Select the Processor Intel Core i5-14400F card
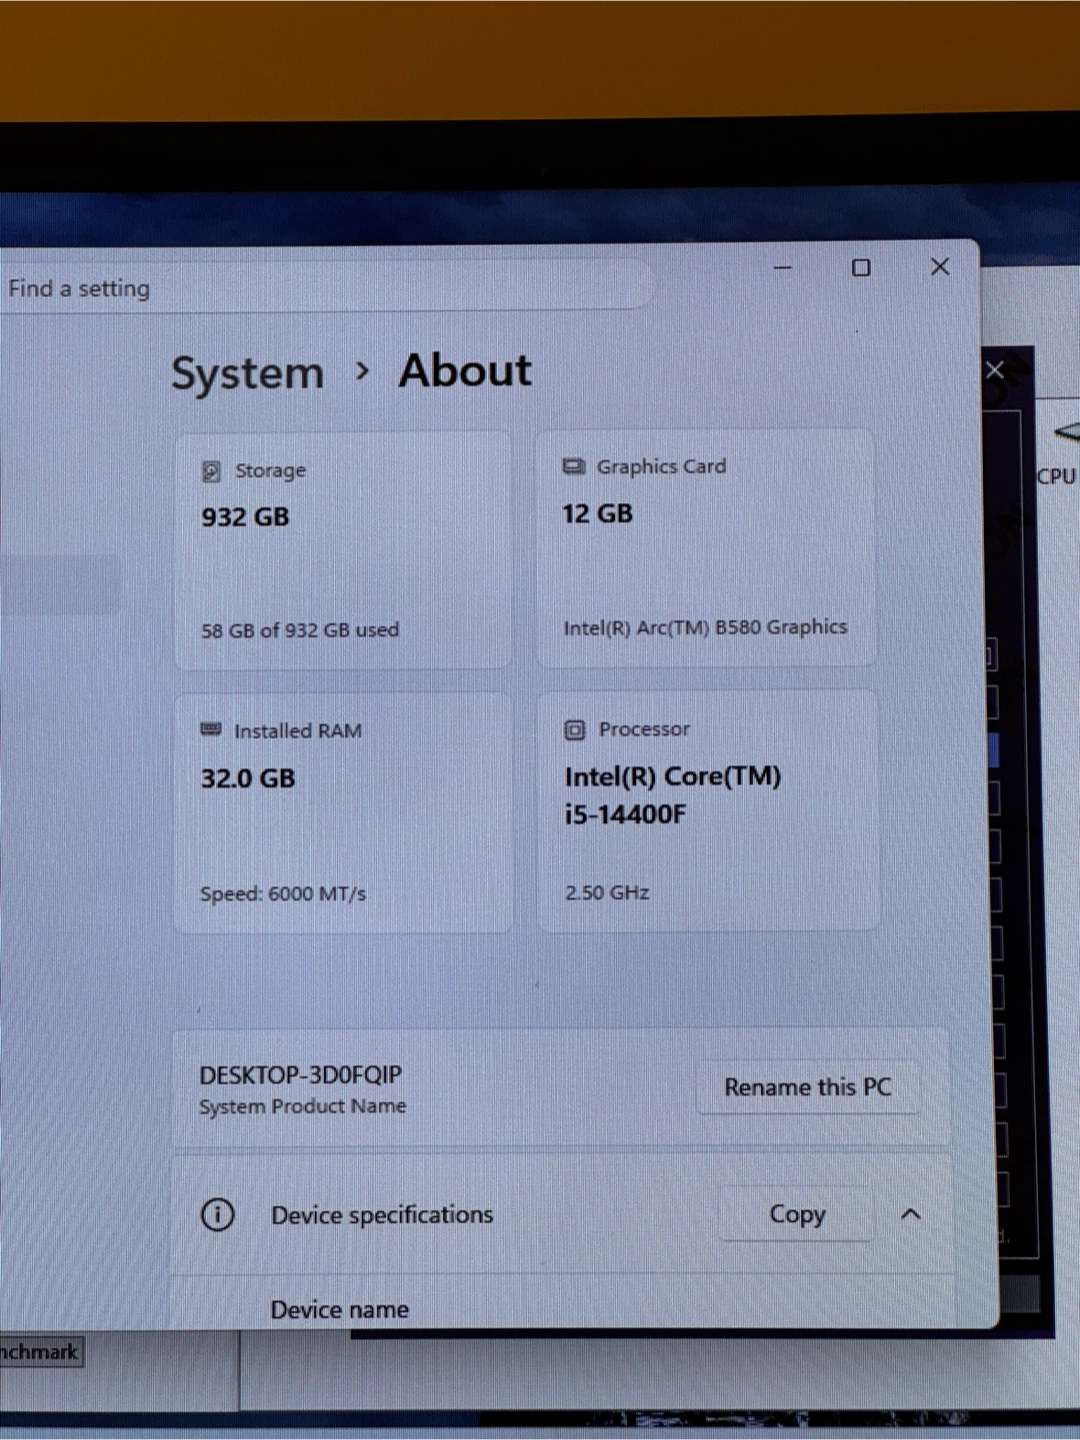Viewport: 1080px width, 1440px height. (708, 811)
